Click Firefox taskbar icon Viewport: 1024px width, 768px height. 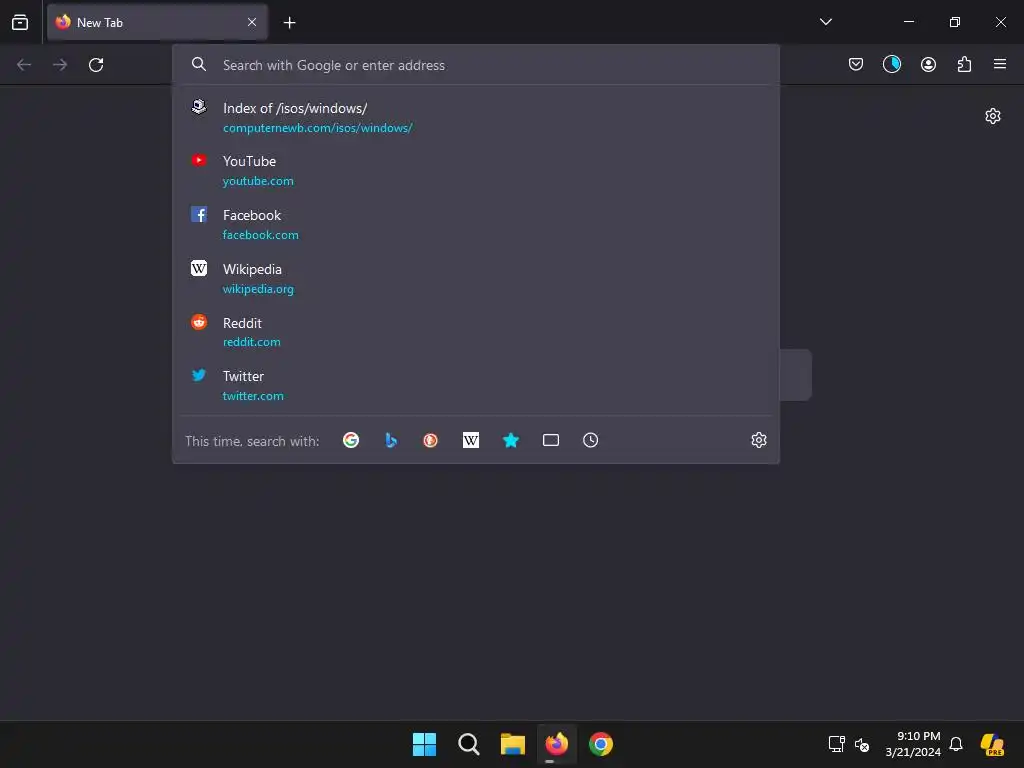556,744
